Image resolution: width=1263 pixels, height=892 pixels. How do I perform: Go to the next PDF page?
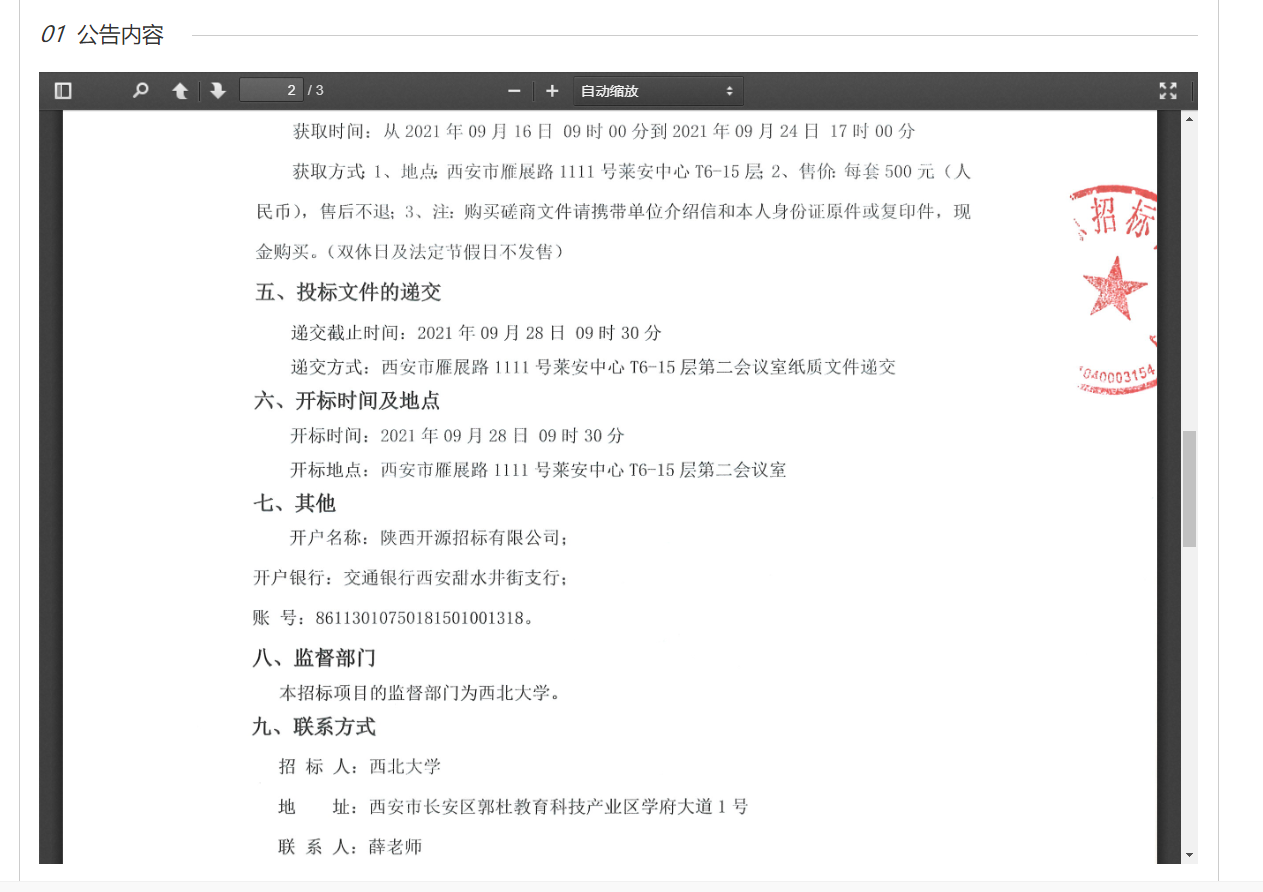(218, 91)
